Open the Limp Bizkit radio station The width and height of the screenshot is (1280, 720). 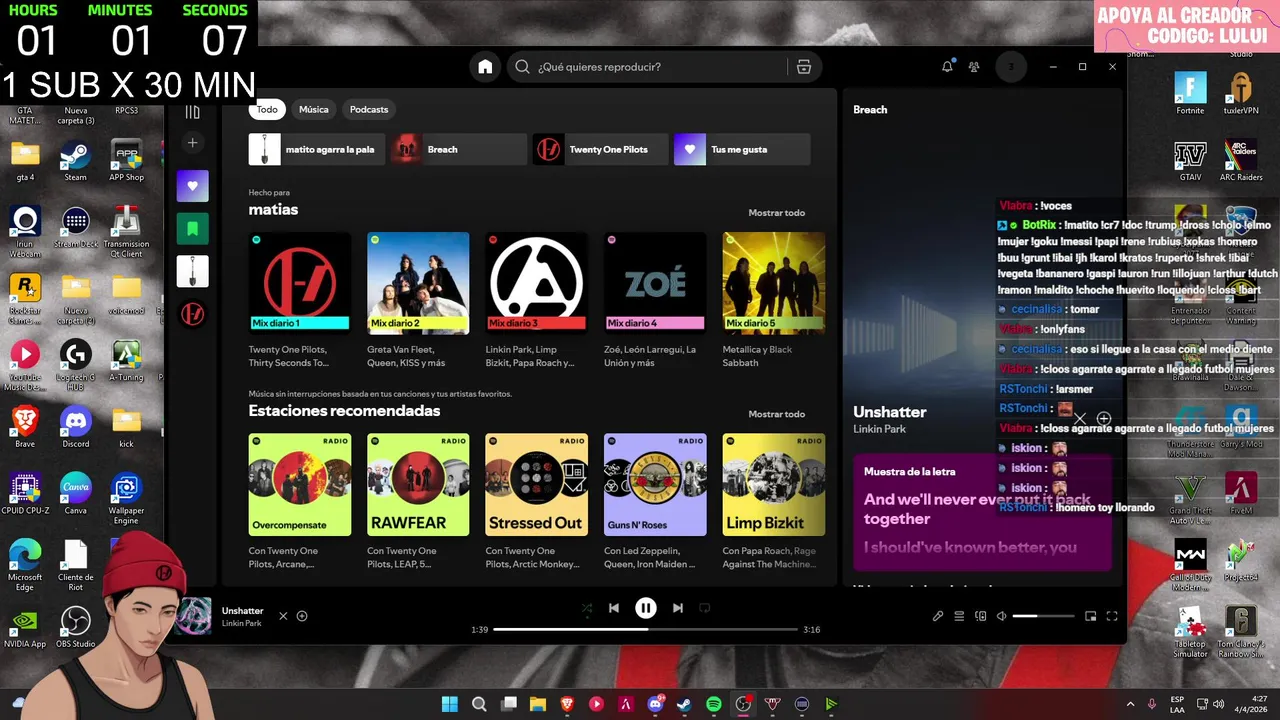pos(774,501)
